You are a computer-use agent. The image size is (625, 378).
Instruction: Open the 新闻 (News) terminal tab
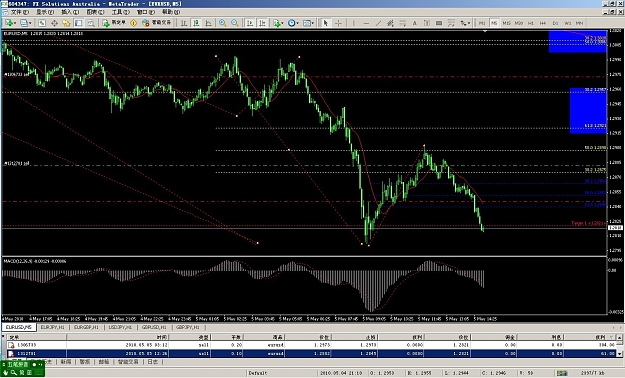66,362
